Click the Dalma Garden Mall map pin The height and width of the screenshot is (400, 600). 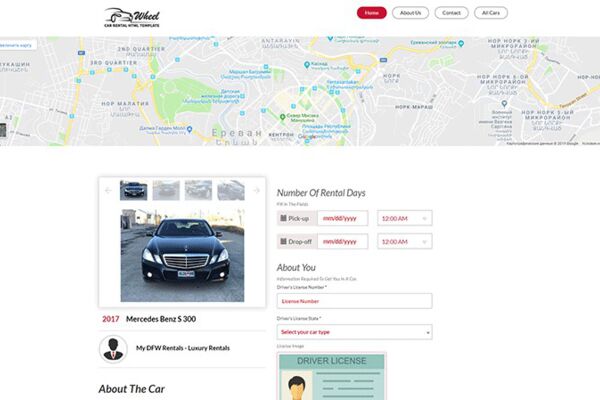[189, 129]
